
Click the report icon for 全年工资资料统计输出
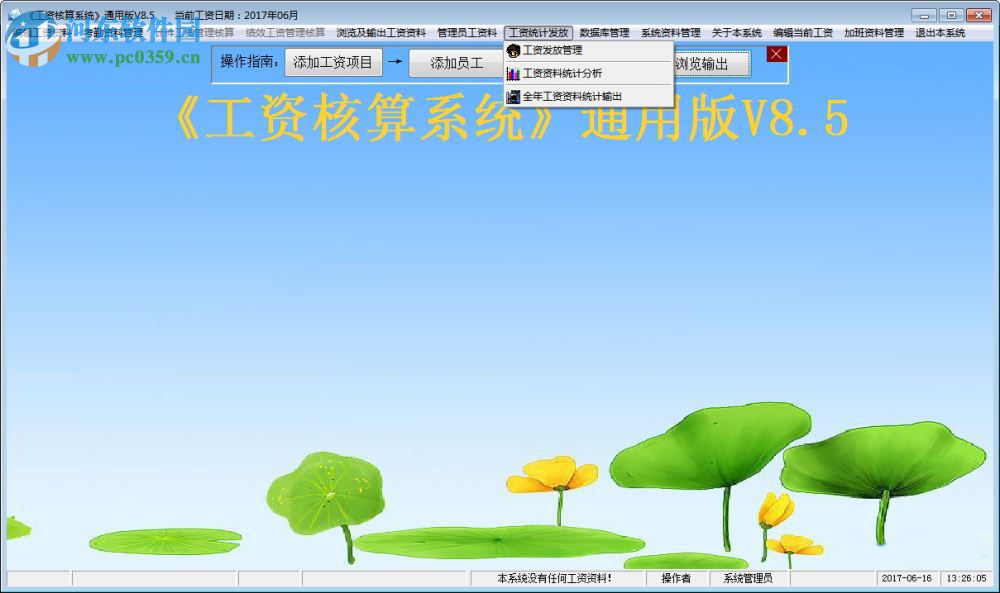[x=513, y=96]
